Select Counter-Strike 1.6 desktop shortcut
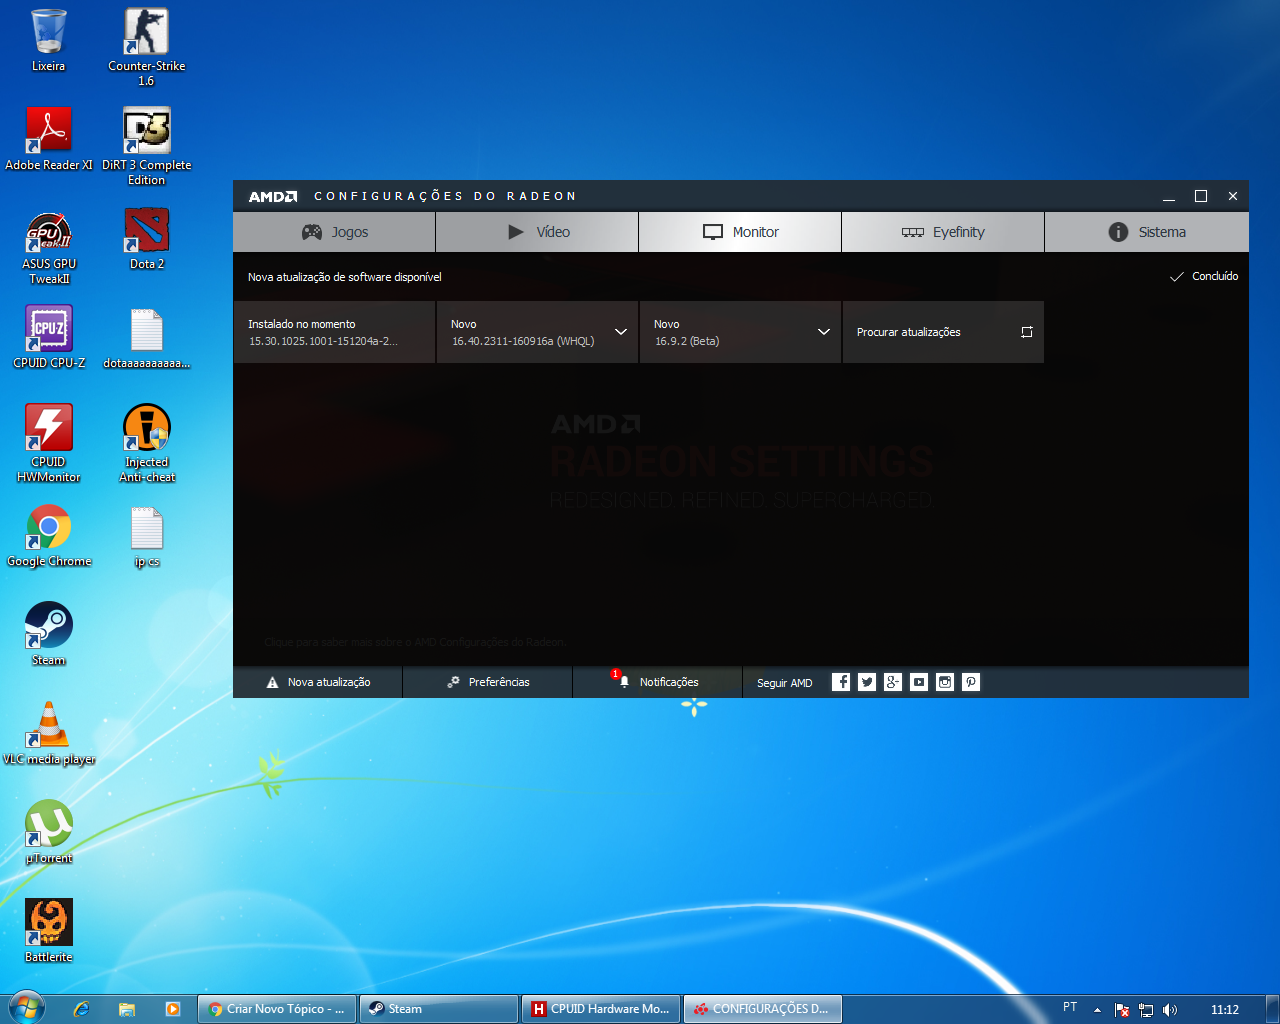Image resolution: width=1280 pixels, height=1024 pixels. (146, 48)
